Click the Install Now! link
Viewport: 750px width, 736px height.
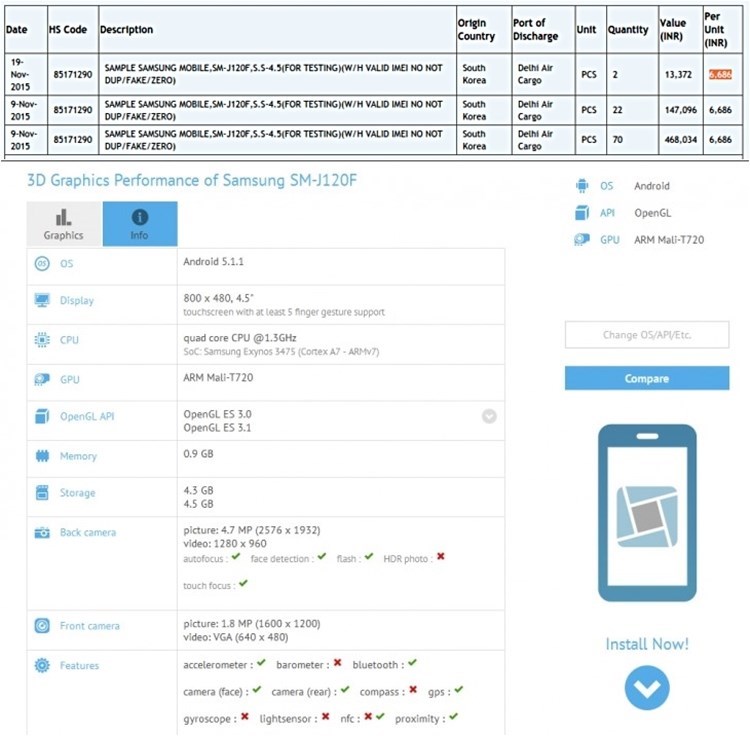647,644
